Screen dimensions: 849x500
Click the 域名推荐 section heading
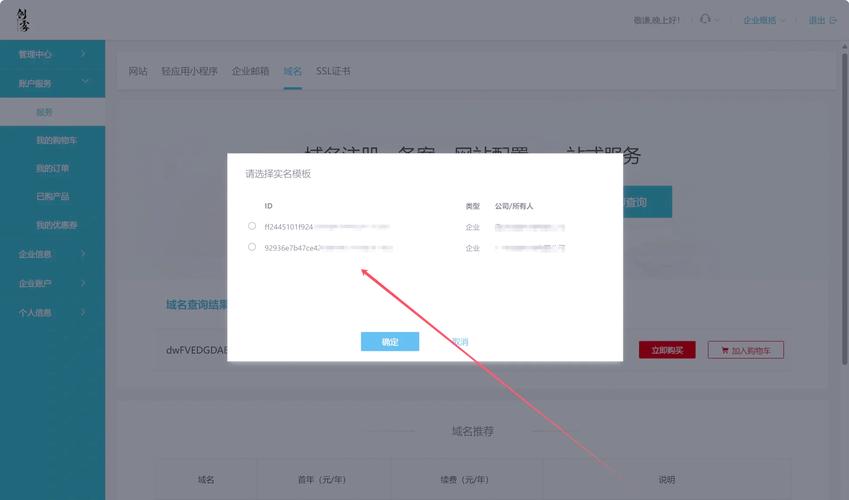[473, 431]
